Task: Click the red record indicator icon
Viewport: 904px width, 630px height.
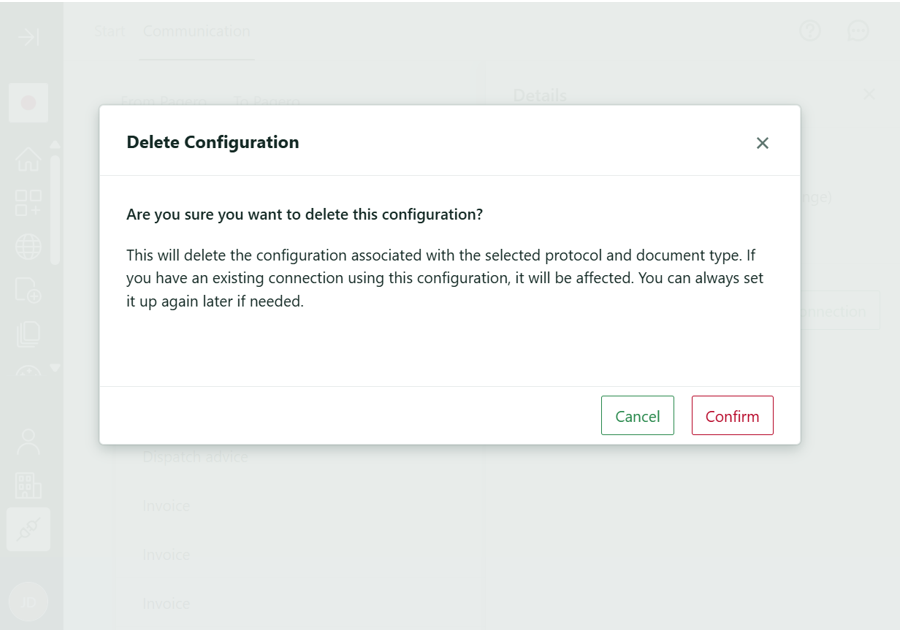Action: point(29,103)
